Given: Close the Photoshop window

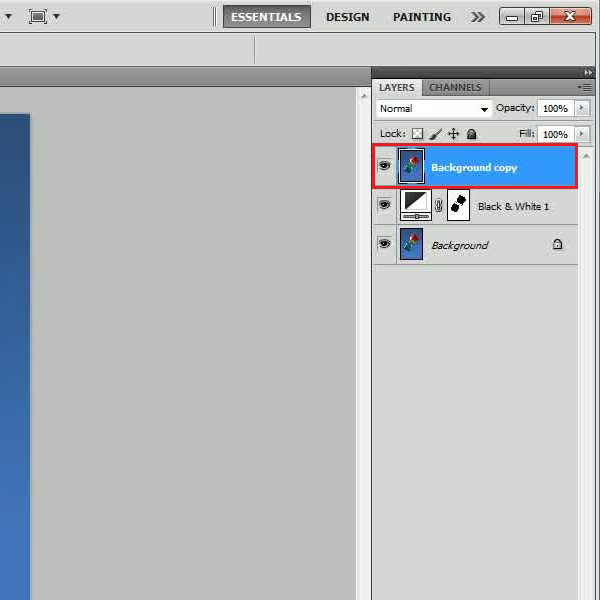Looking at the screenshot, I should tap(570, 16).
